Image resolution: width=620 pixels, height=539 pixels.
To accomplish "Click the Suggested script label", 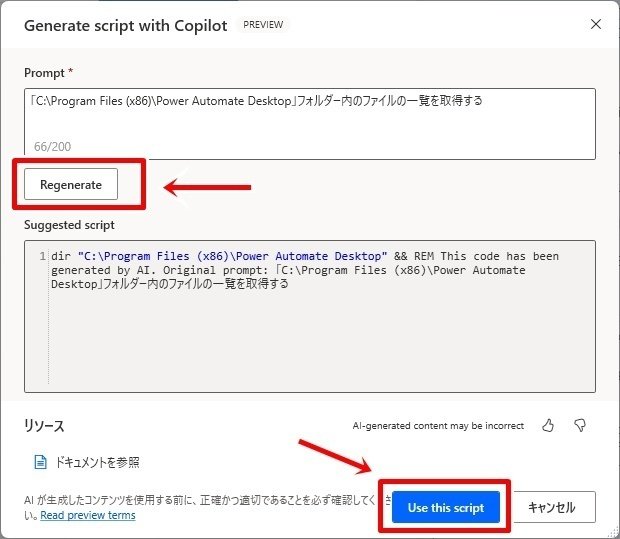I will point(69,225).
